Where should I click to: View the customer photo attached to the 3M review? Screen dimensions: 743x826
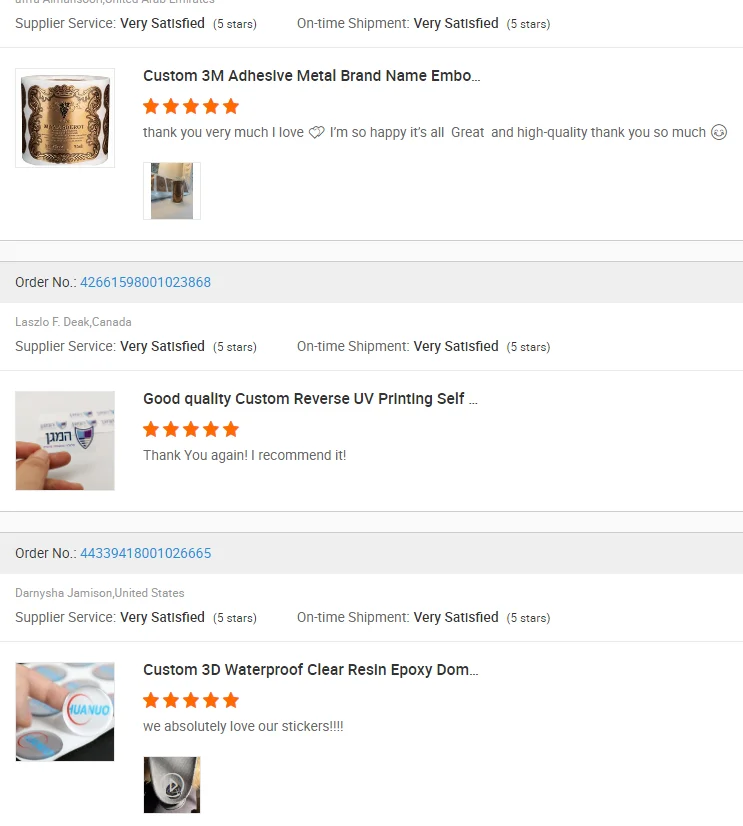pyautogui.click(x=172, y=191)
